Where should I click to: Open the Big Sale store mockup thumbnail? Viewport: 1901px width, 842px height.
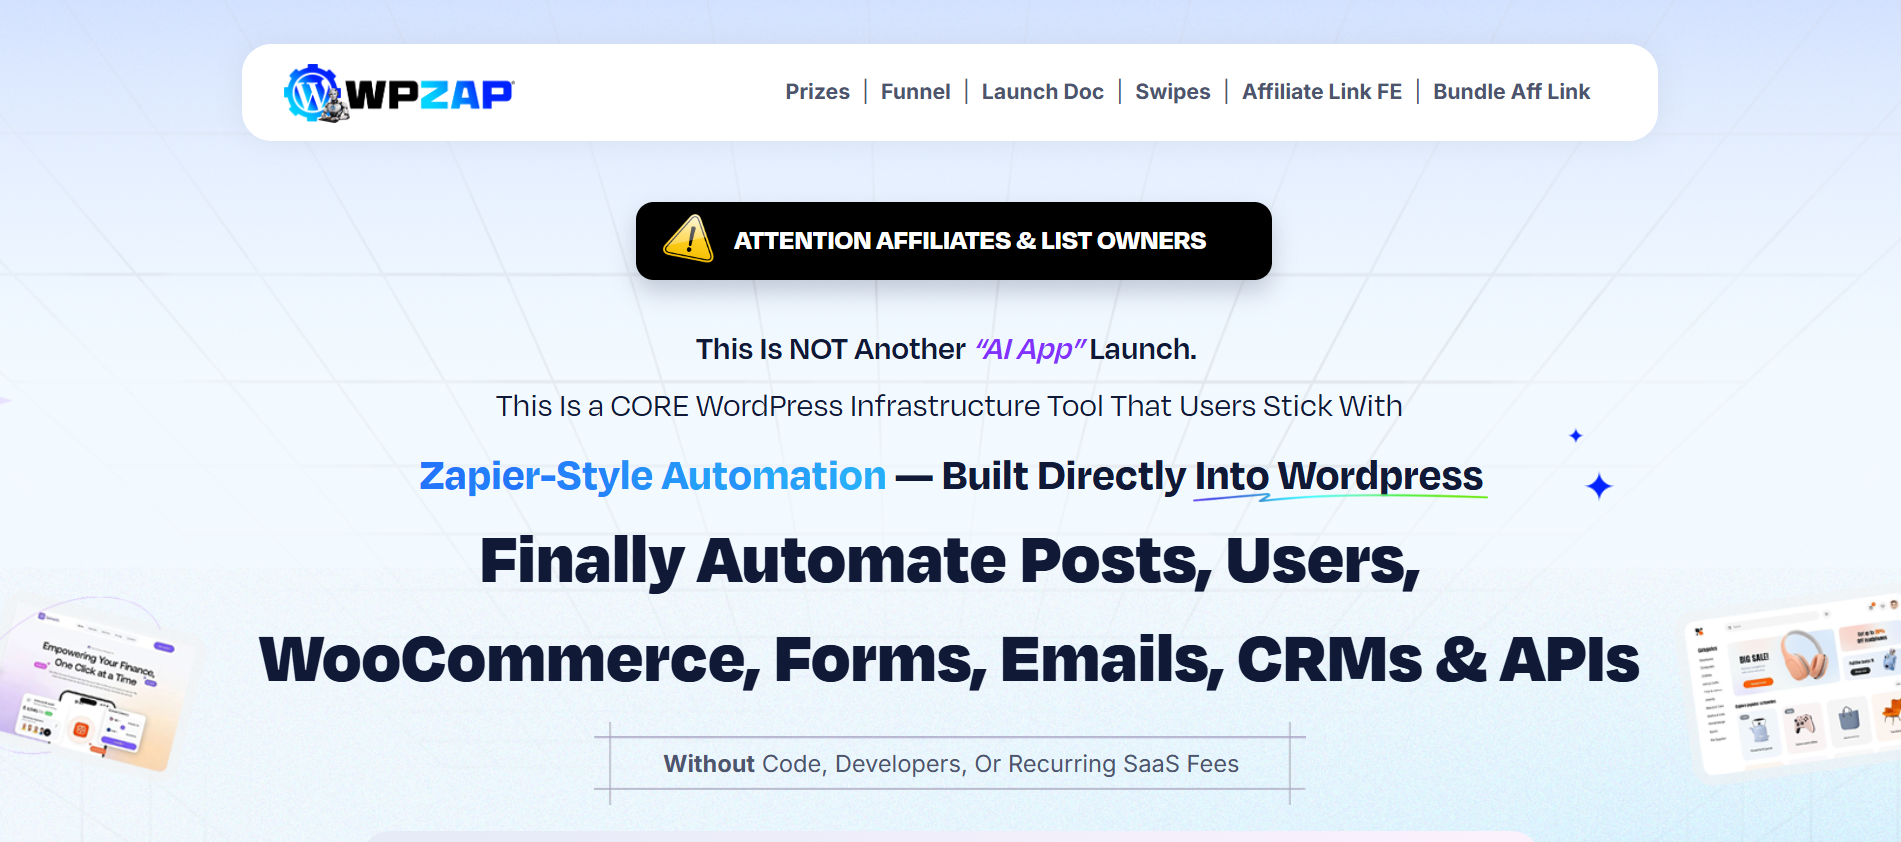point(1795,686)
